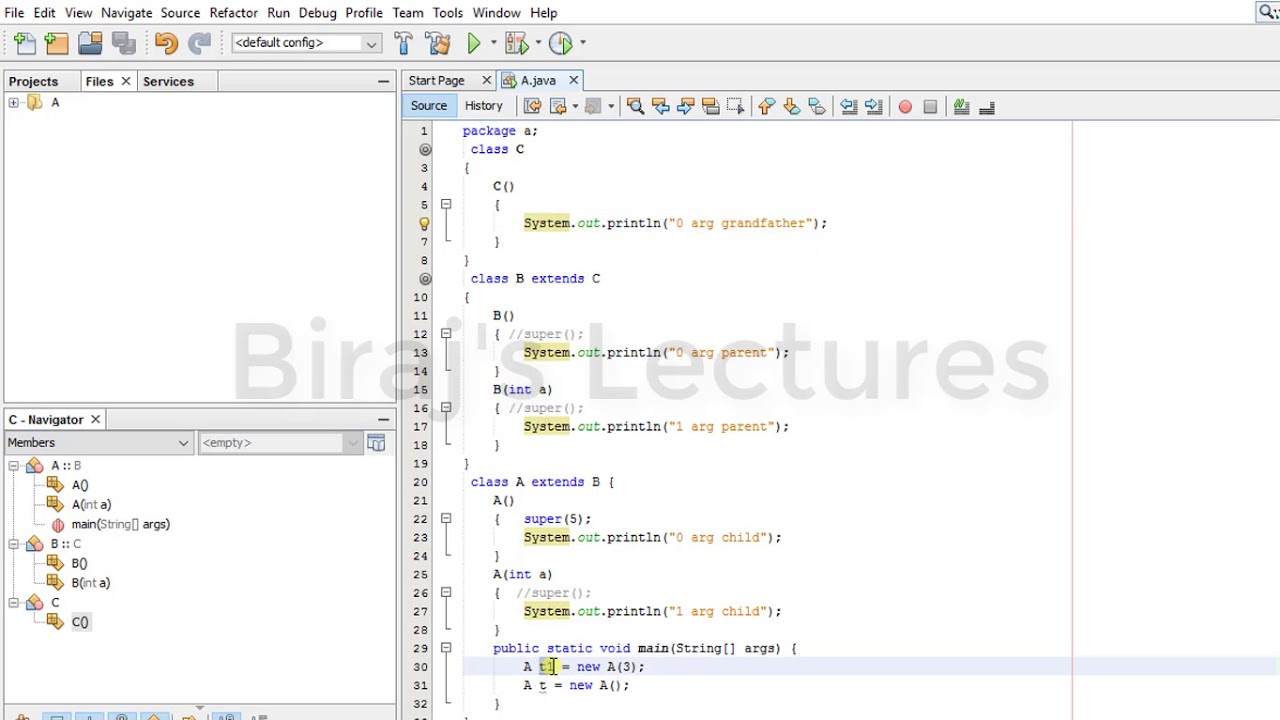Collapse code fold at line 22
This screenshot has height=720, width=1280.
click(x=446, y=519)
